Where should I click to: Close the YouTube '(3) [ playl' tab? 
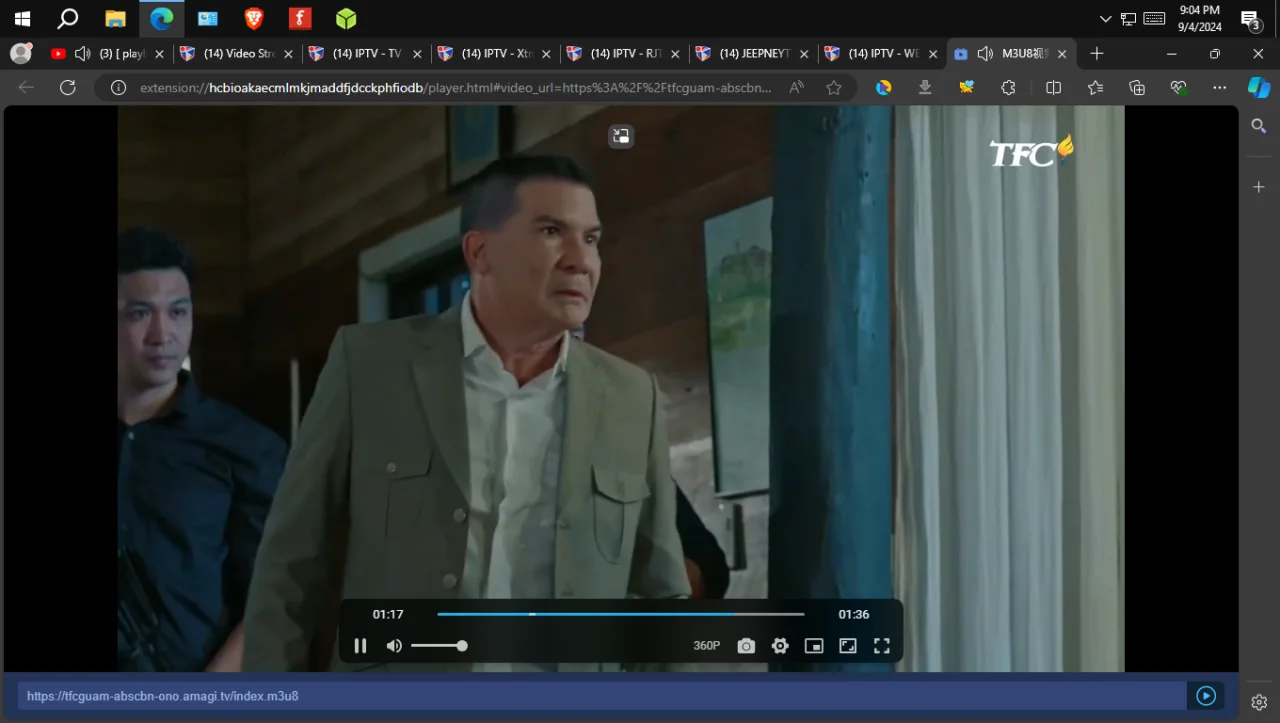click(x=159, y=54)
